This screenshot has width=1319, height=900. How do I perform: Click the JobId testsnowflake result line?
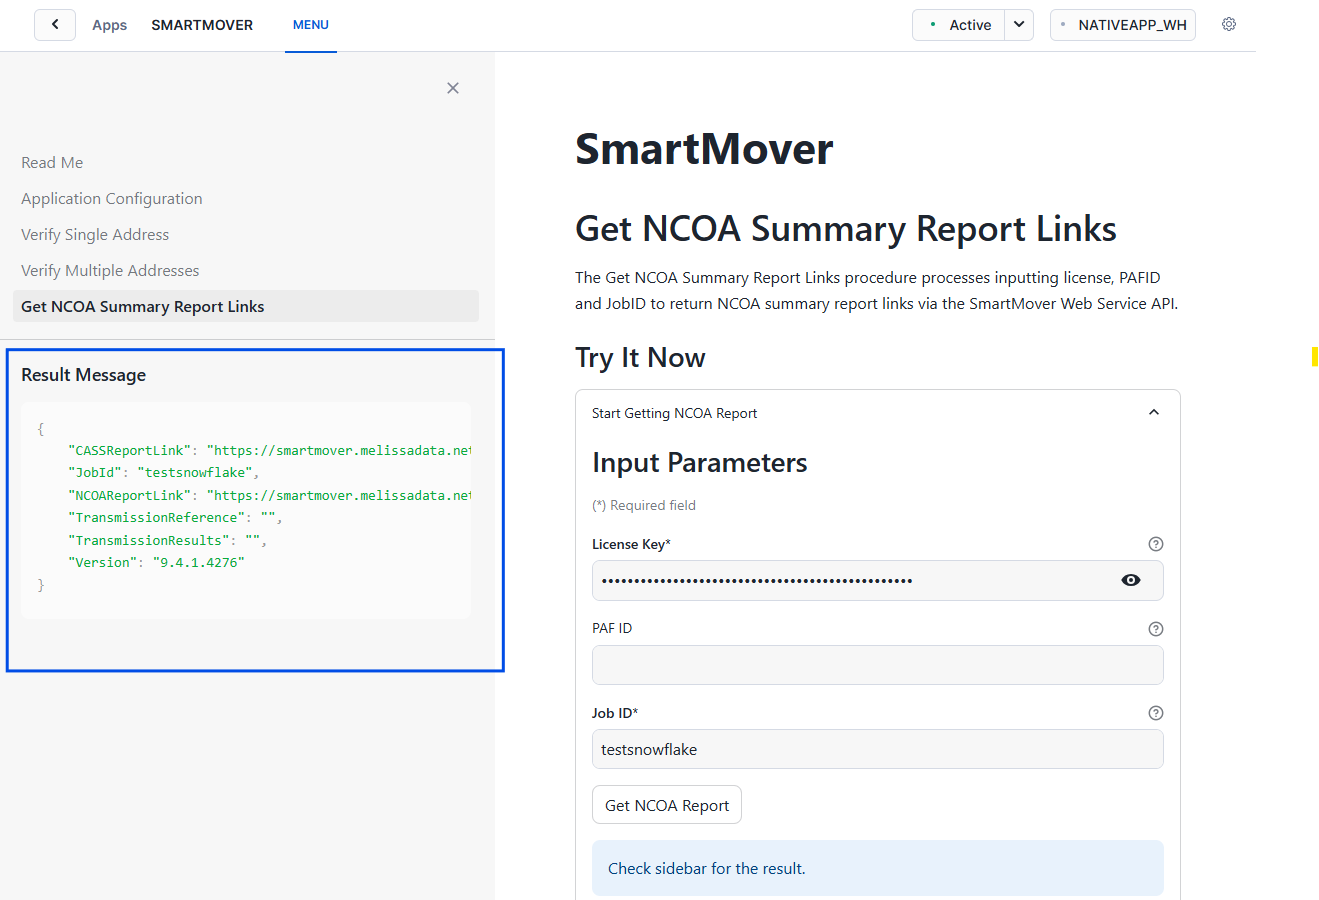164,473
